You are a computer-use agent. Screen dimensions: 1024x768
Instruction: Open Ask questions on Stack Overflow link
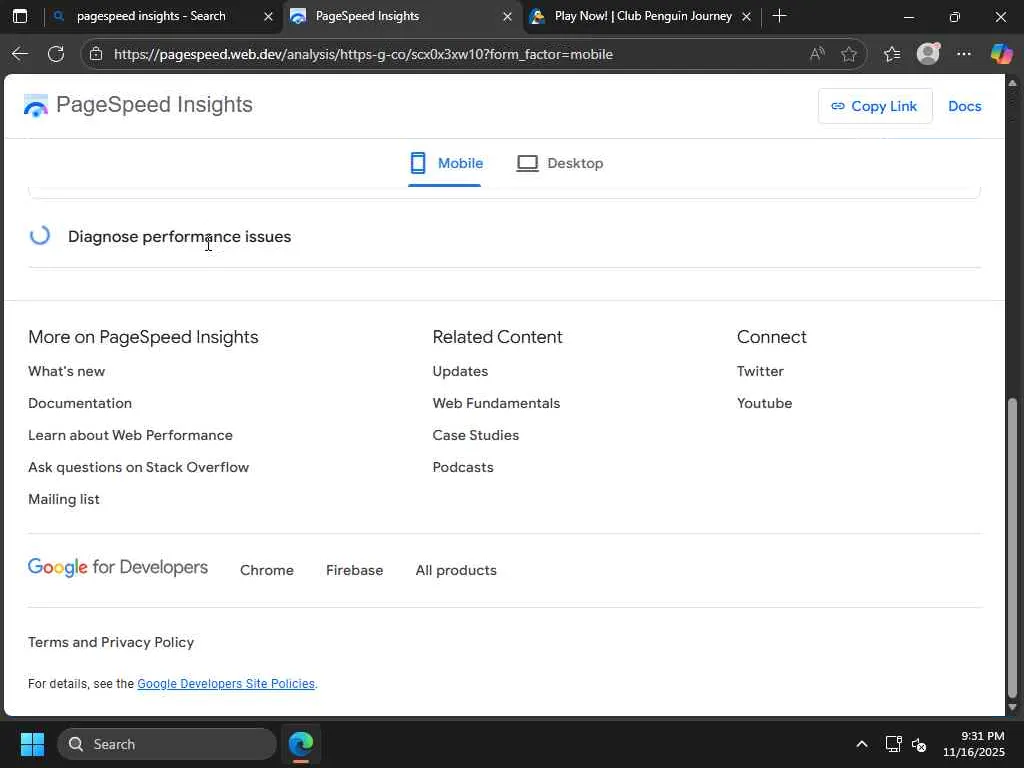click(138, 467)
